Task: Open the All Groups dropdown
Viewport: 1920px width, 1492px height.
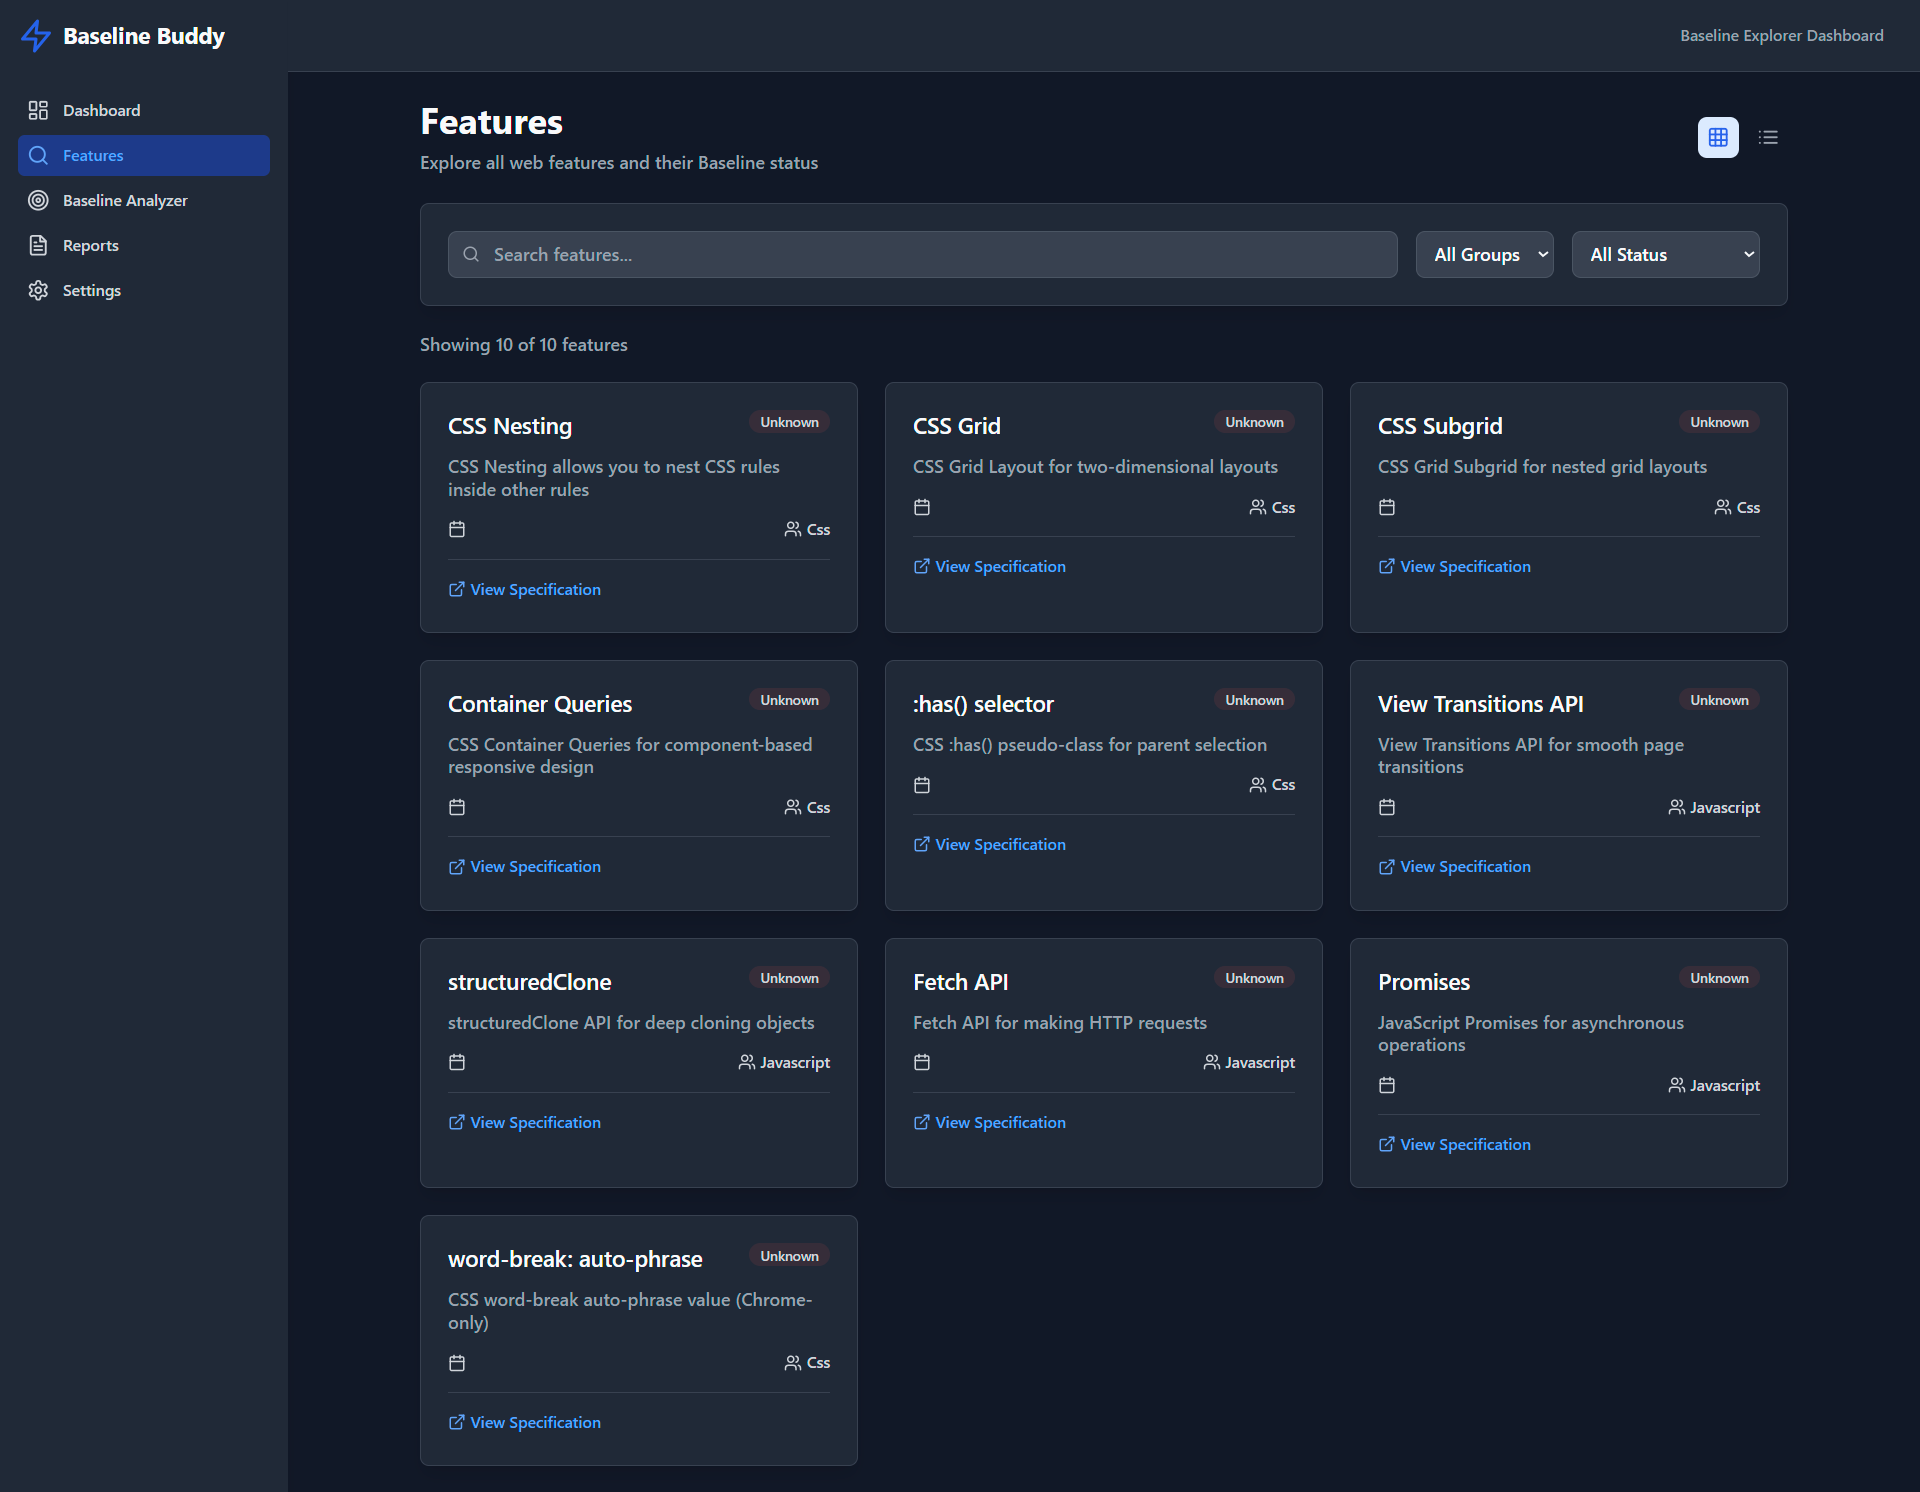Action: 1484,255
